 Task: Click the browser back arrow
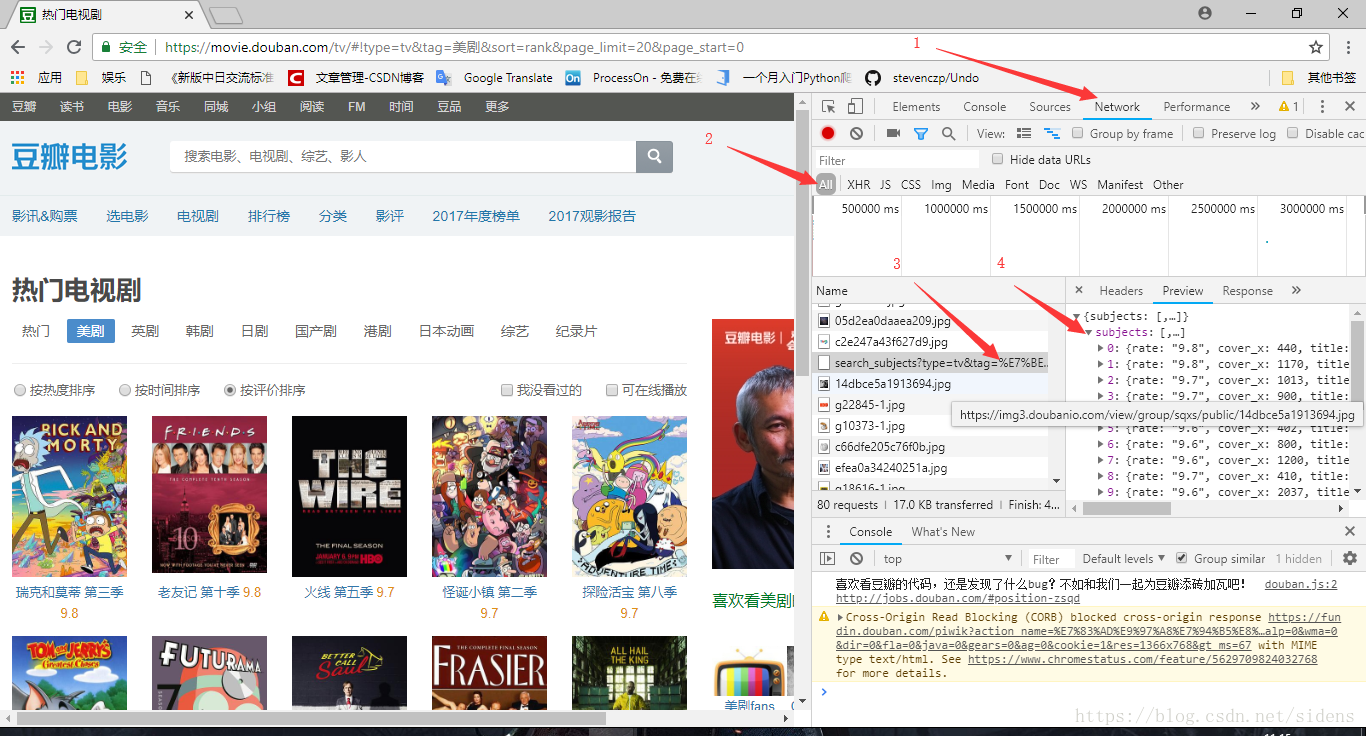[x=18, y=47]
